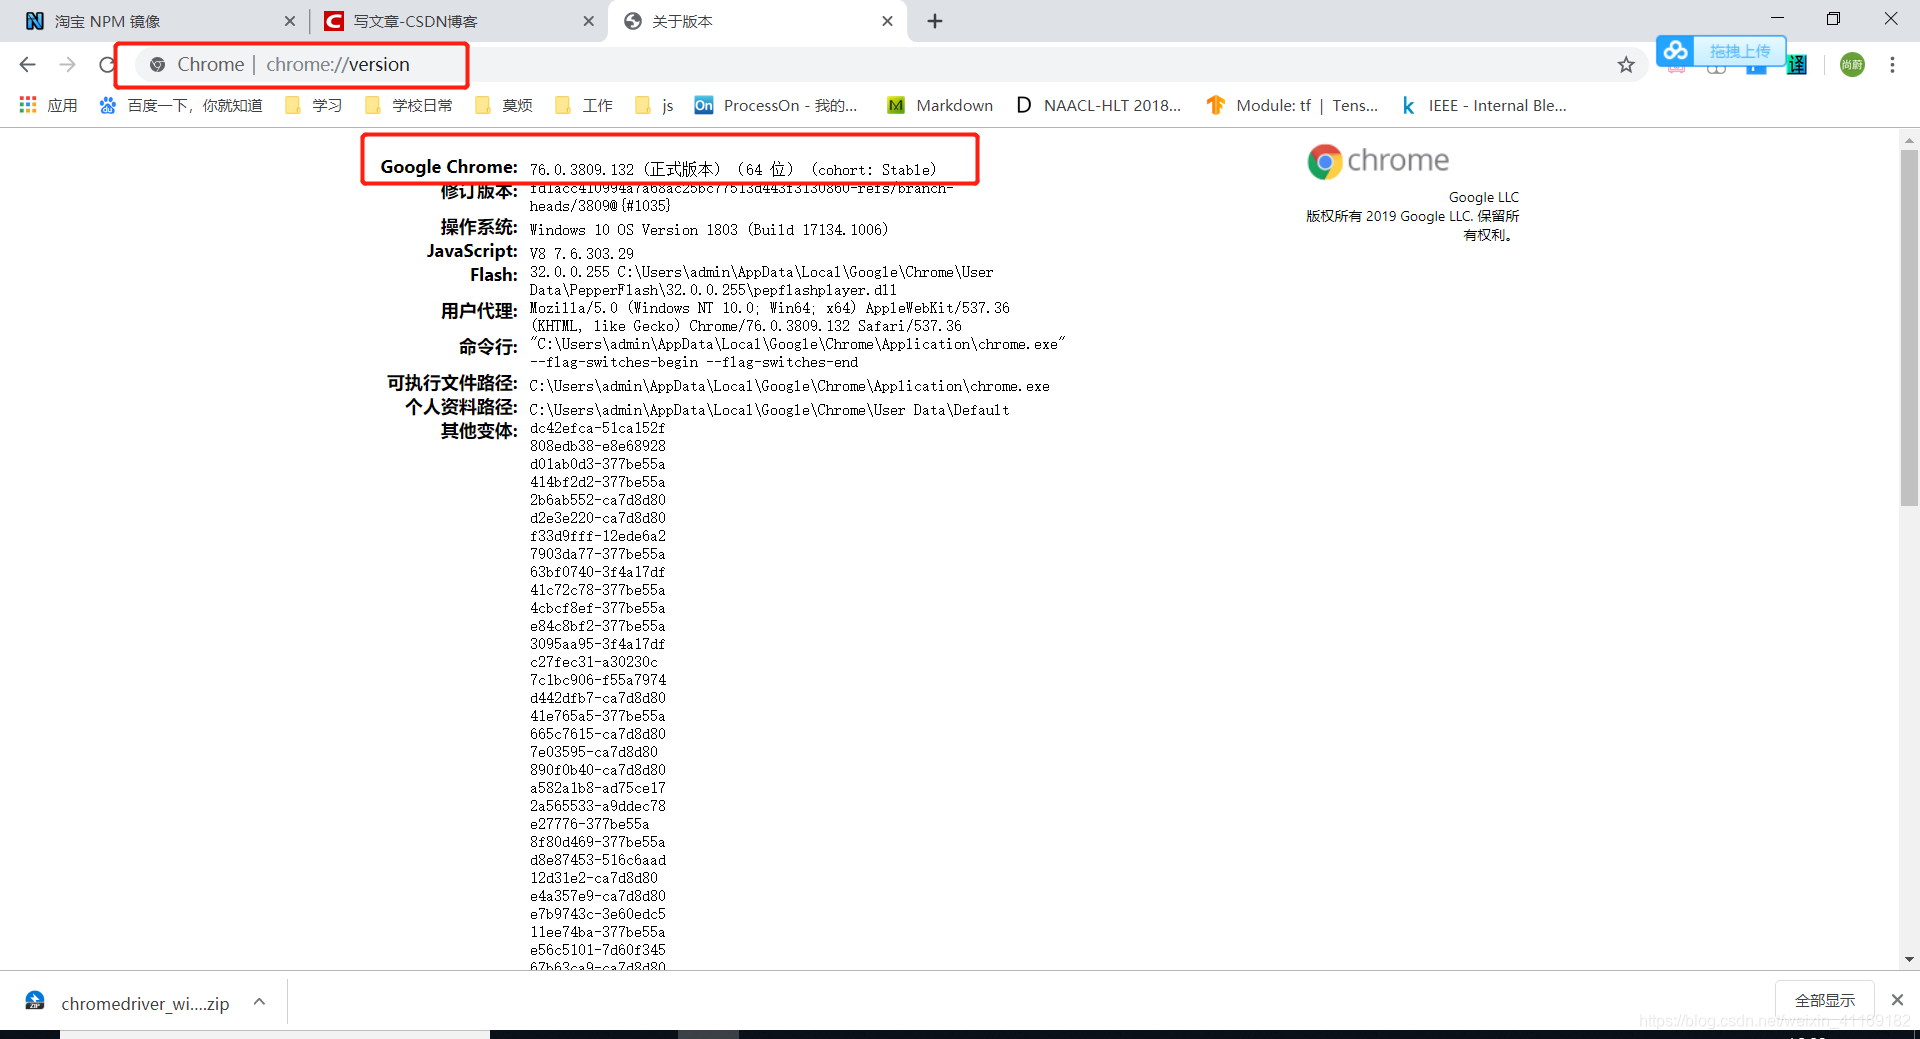Image resolution: width=1920 pixels, height=1039 pixels.
Task: Click the Baidu cloud drag-upload widget
Action: coord(1721,50)
